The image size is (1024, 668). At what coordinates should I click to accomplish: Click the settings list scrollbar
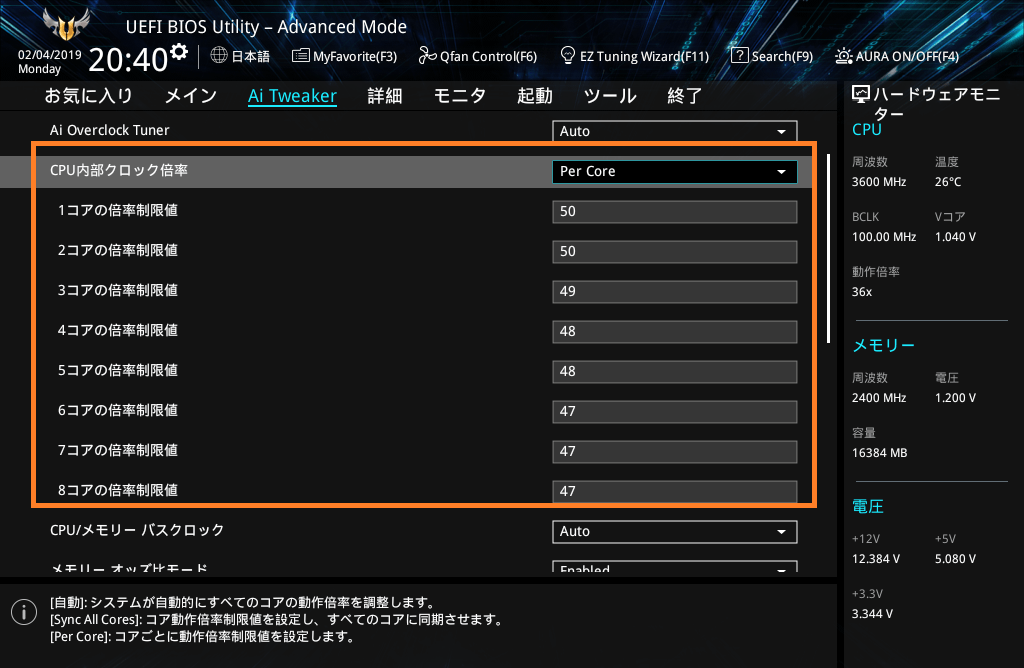(x=828, y=248)
